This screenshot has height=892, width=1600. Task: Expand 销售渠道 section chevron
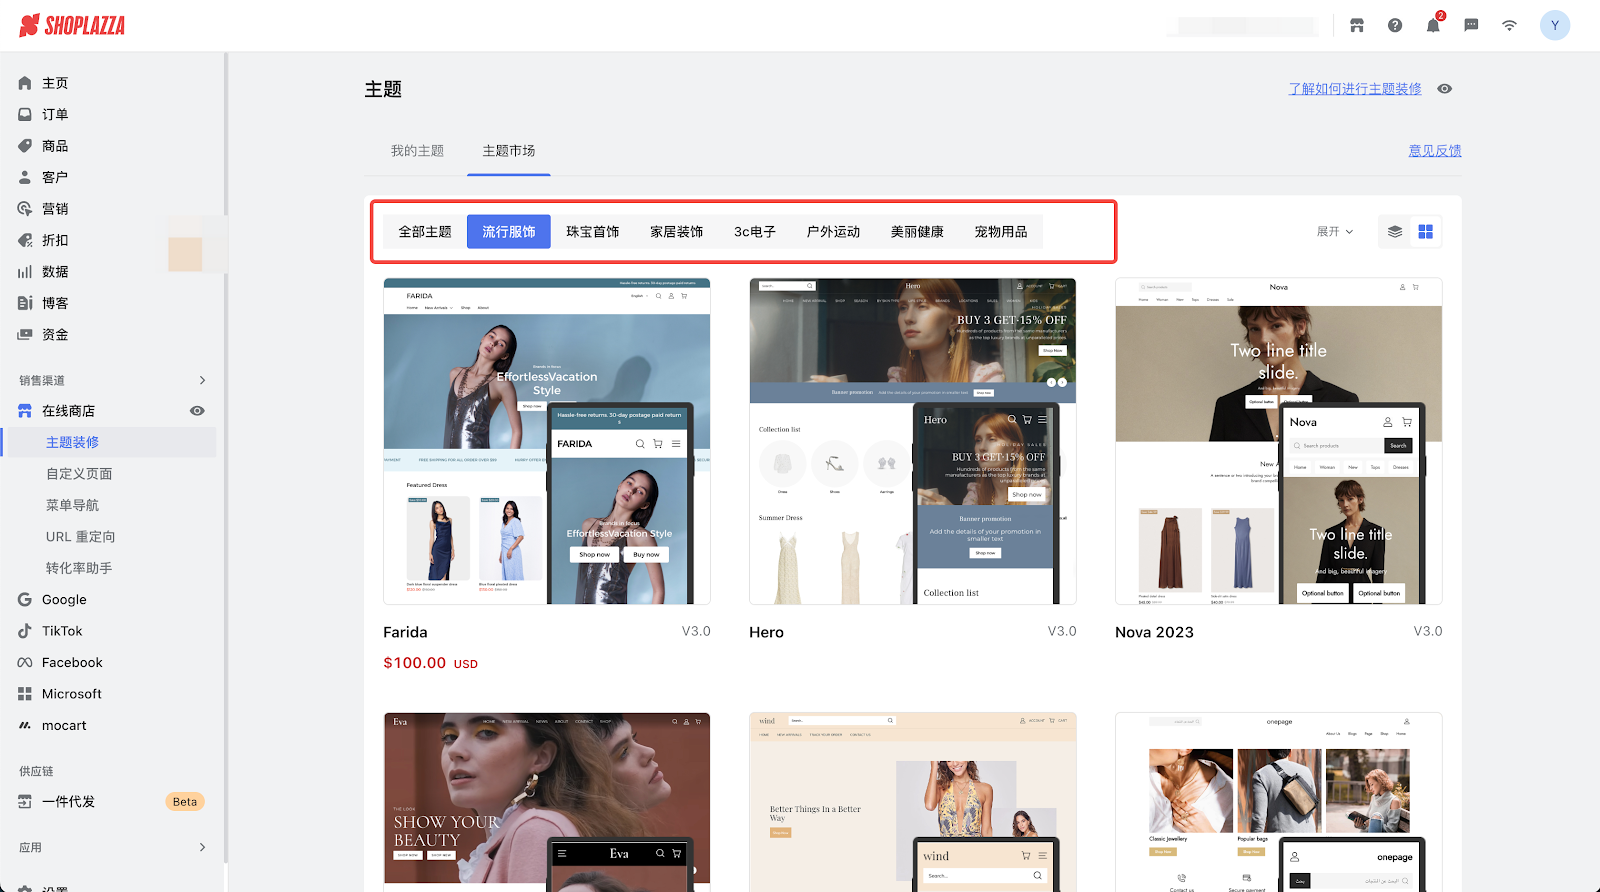202,380
